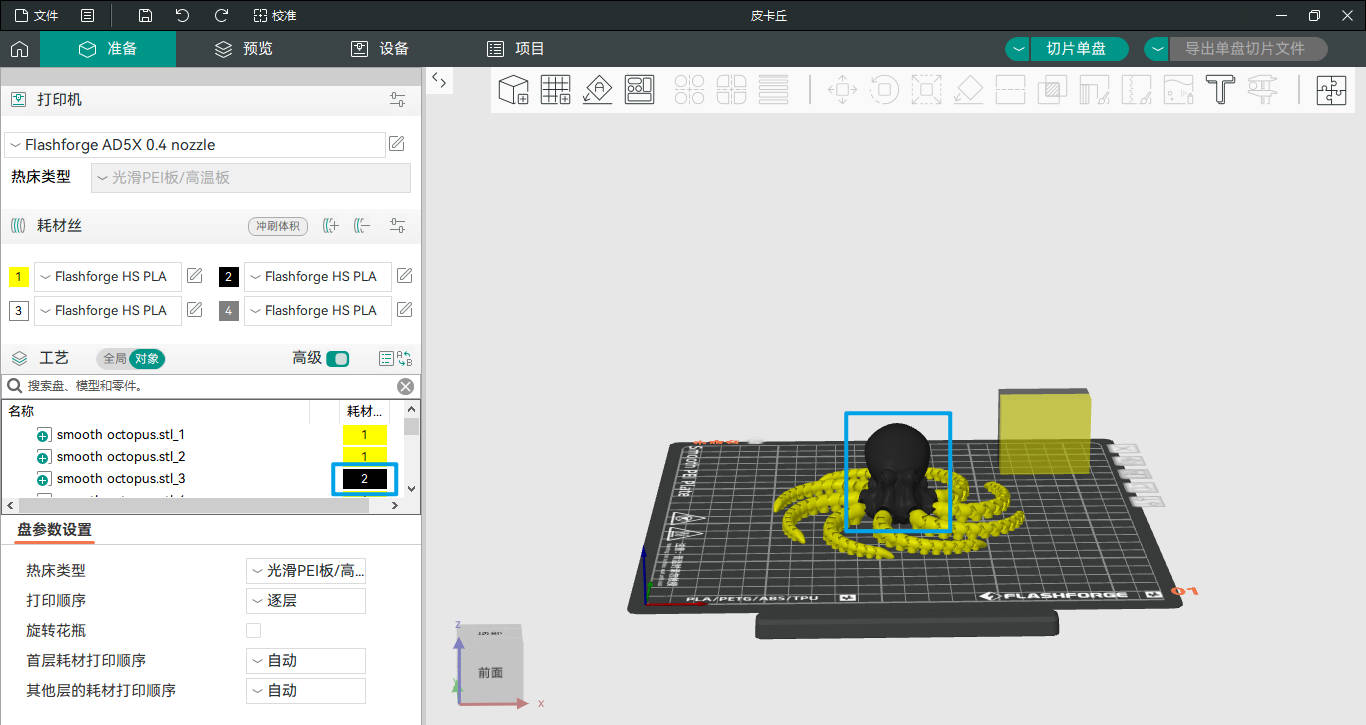Image resolution: width=1366 pixels, height=725 pixels.
Task: Open printer settings sliders icon
Action: coord(398,100)
